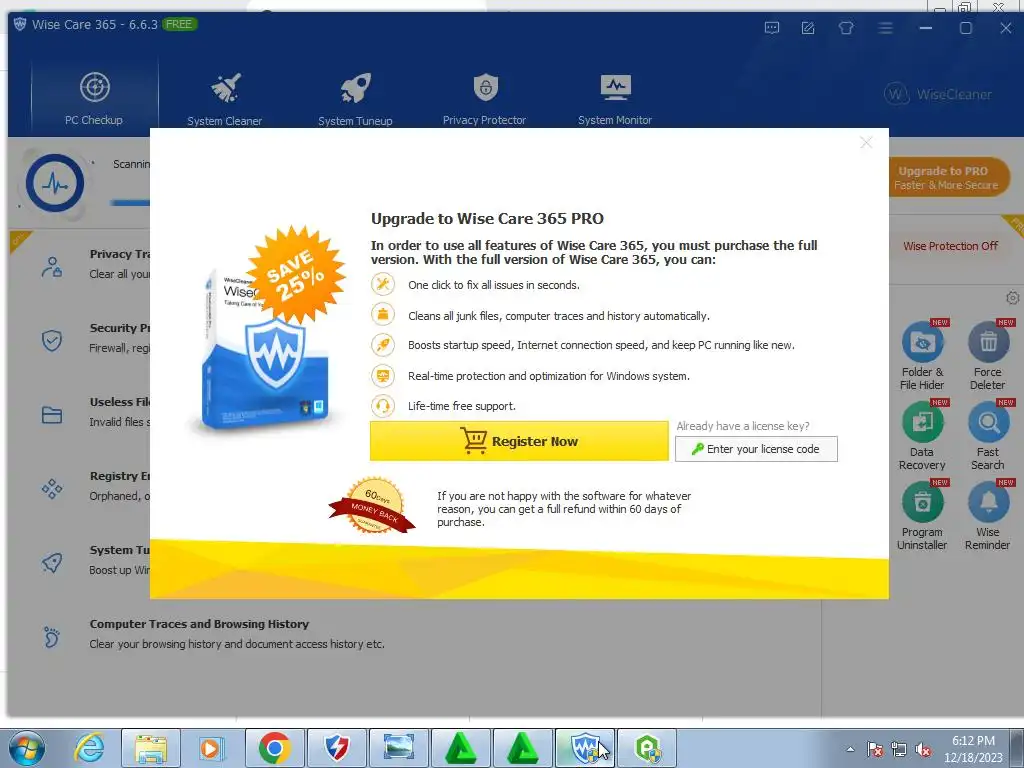Click the wrench one-click fix icon
Image resolution: width=1024 pixels, height=768 pixels.
pos(383,285)
